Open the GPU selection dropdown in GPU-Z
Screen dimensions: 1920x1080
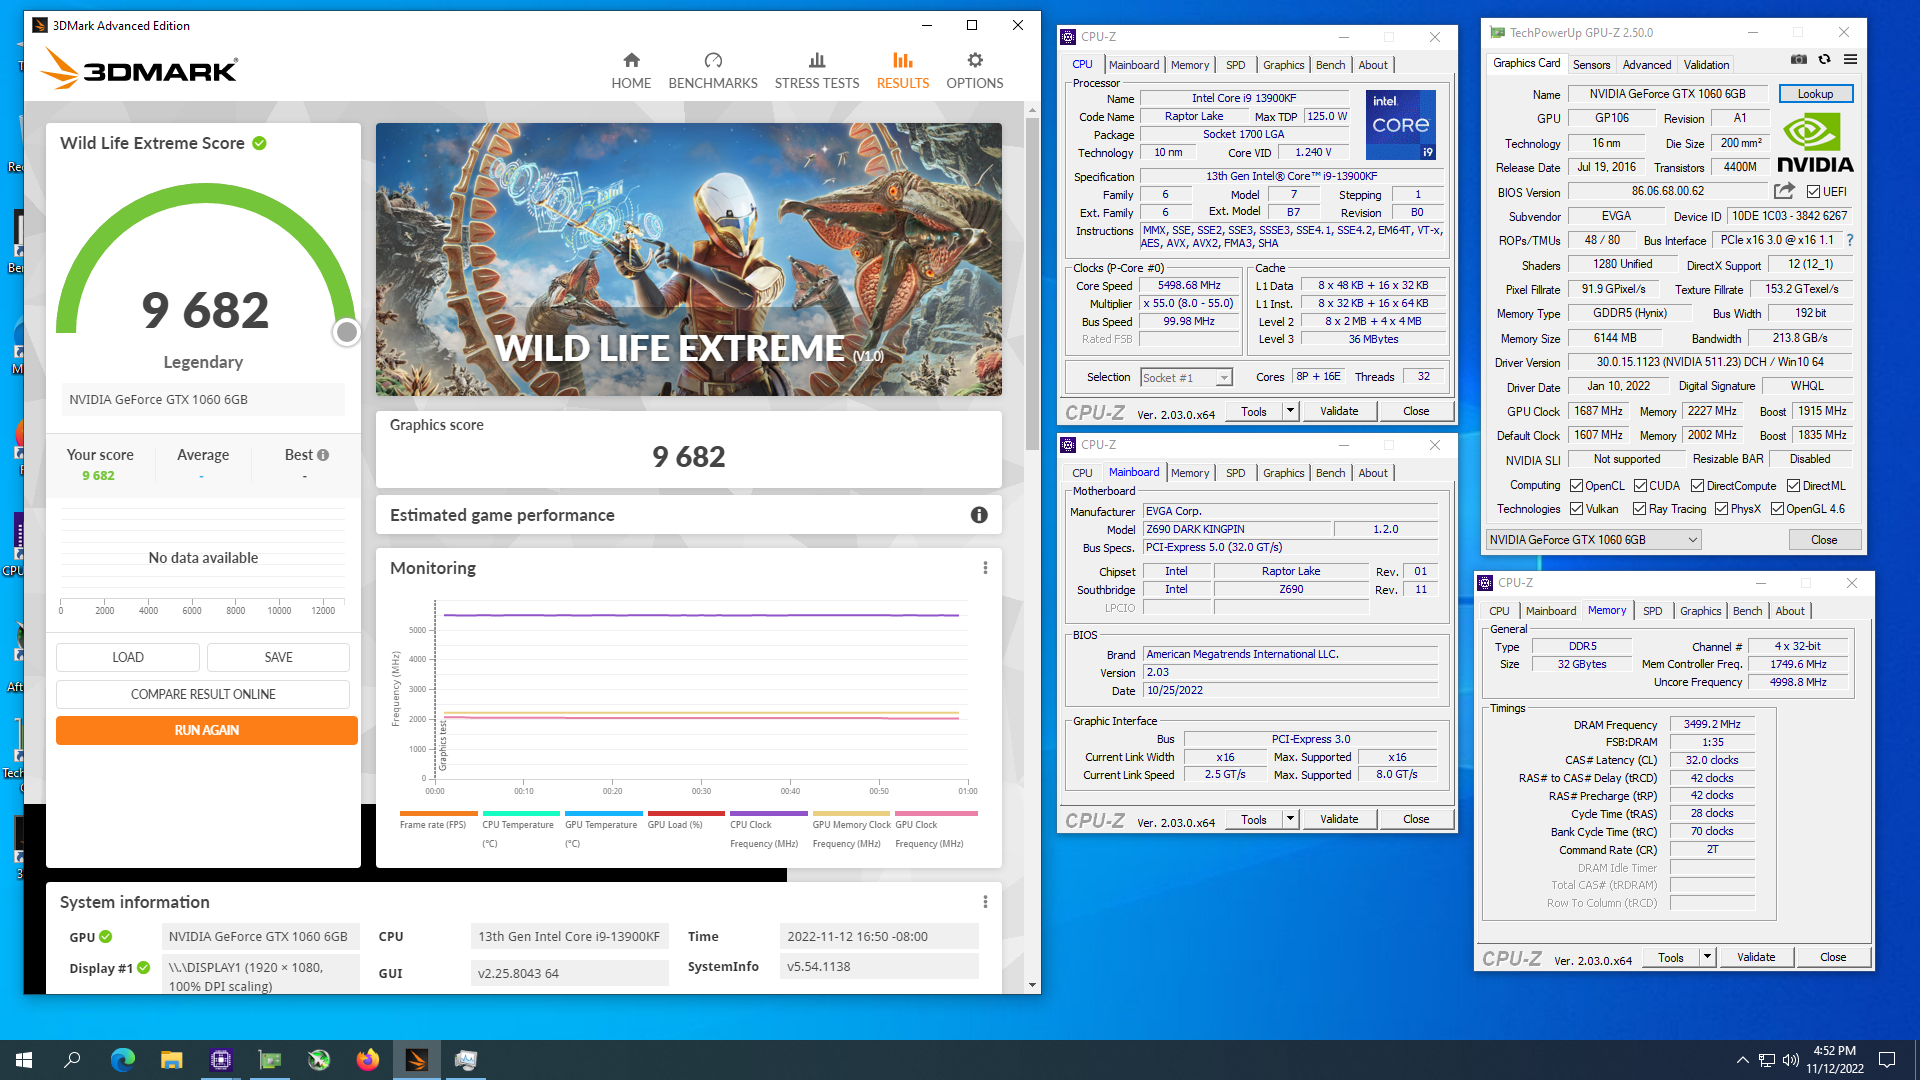click(x=1593, y=540)
